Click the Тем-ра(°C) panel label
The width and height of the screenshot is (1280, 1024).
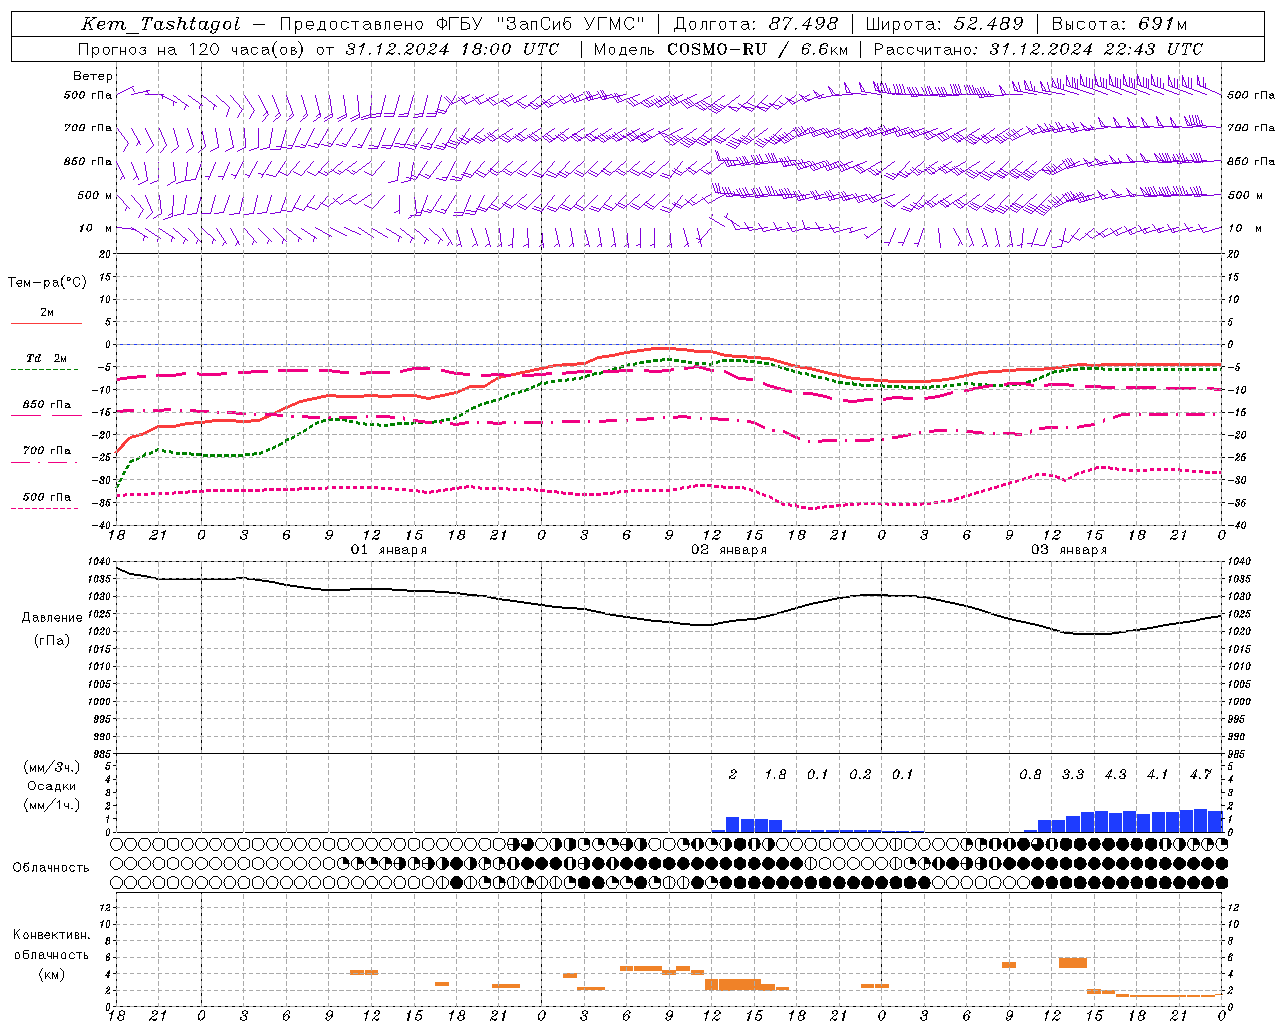(x=47, y=283)
